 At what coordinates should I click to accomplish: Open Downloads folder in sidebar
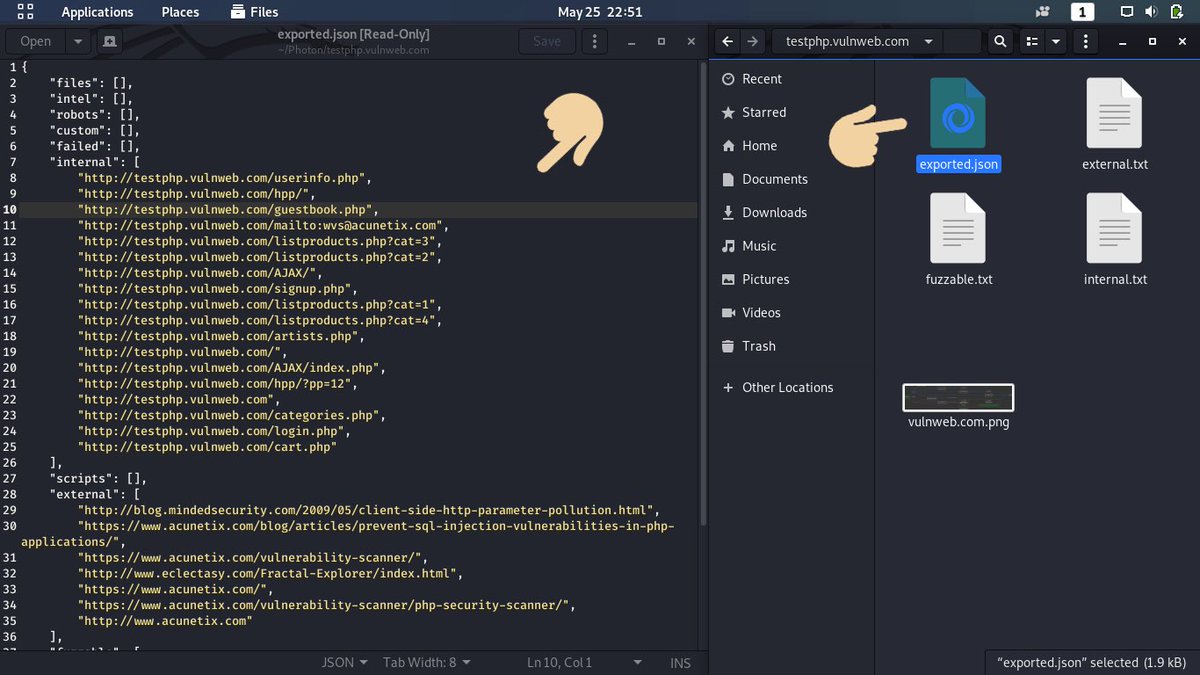[x=774, y=212]
